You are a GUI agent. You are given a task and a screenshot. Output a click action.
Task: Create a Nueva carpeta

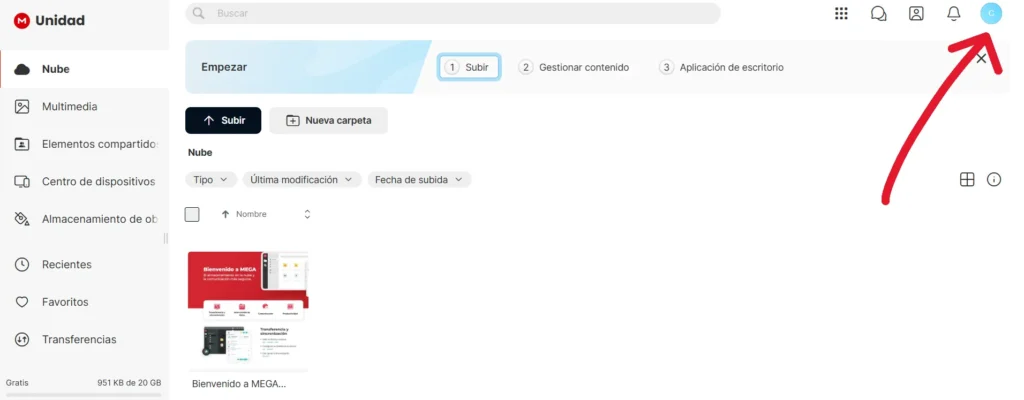coord(328,120)
